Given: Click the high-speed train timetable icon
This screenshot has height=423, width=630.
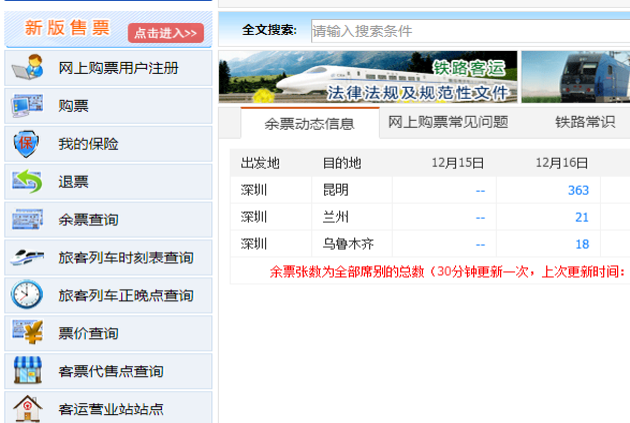Looking at the screenshot, I should pos(27,257).
